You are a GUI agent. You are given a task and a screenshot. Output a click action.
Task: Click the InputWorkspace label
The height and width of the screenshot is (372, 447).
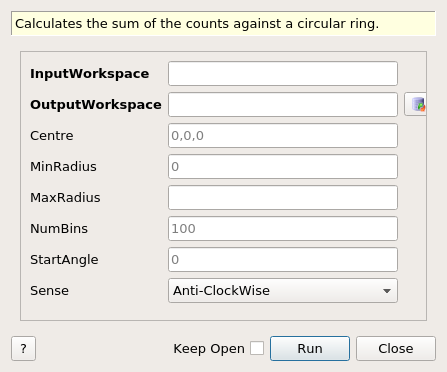tap(90, 74)
